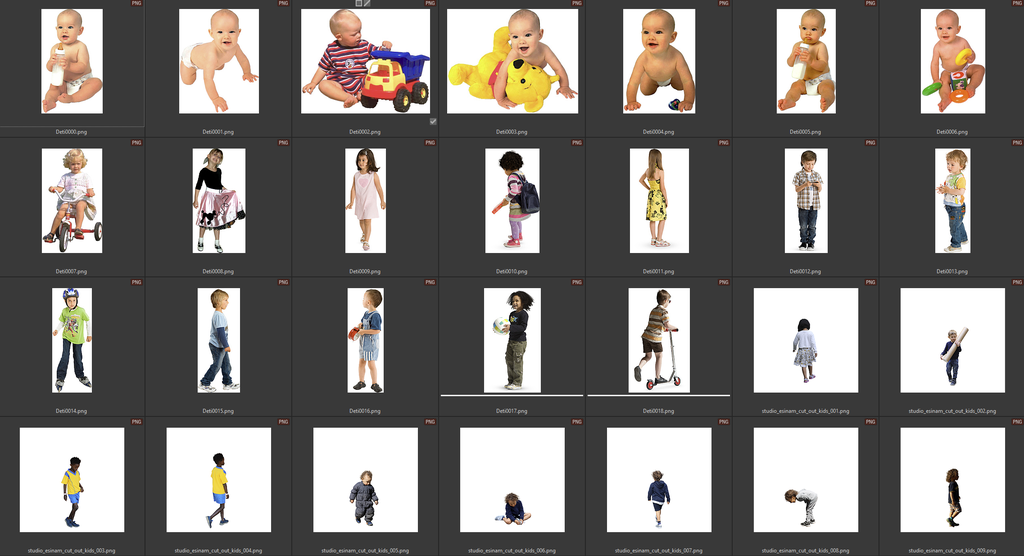Open the boy on scooter image

658,340
